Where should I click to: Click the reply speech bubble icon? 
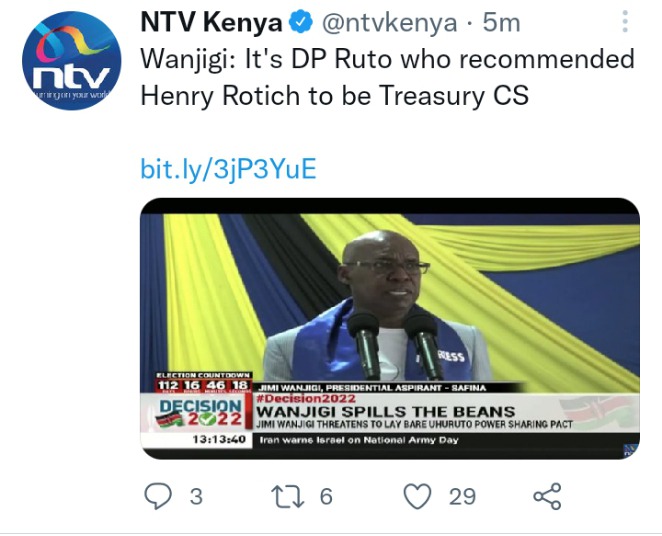point(158,496)
